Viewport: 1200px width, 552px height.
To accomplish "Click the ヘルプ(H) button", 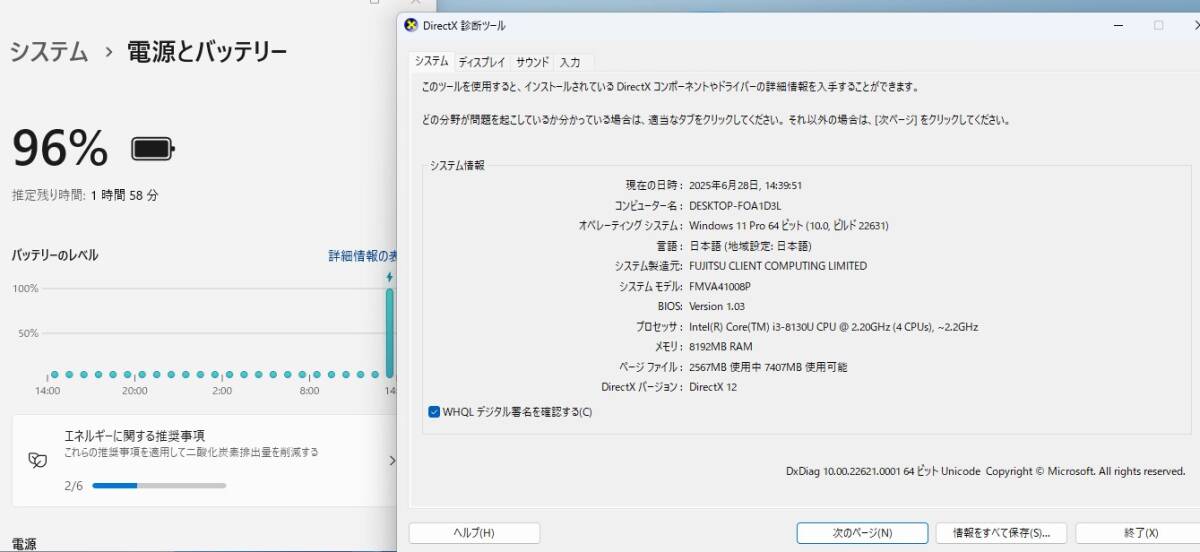I will point(474,533).
